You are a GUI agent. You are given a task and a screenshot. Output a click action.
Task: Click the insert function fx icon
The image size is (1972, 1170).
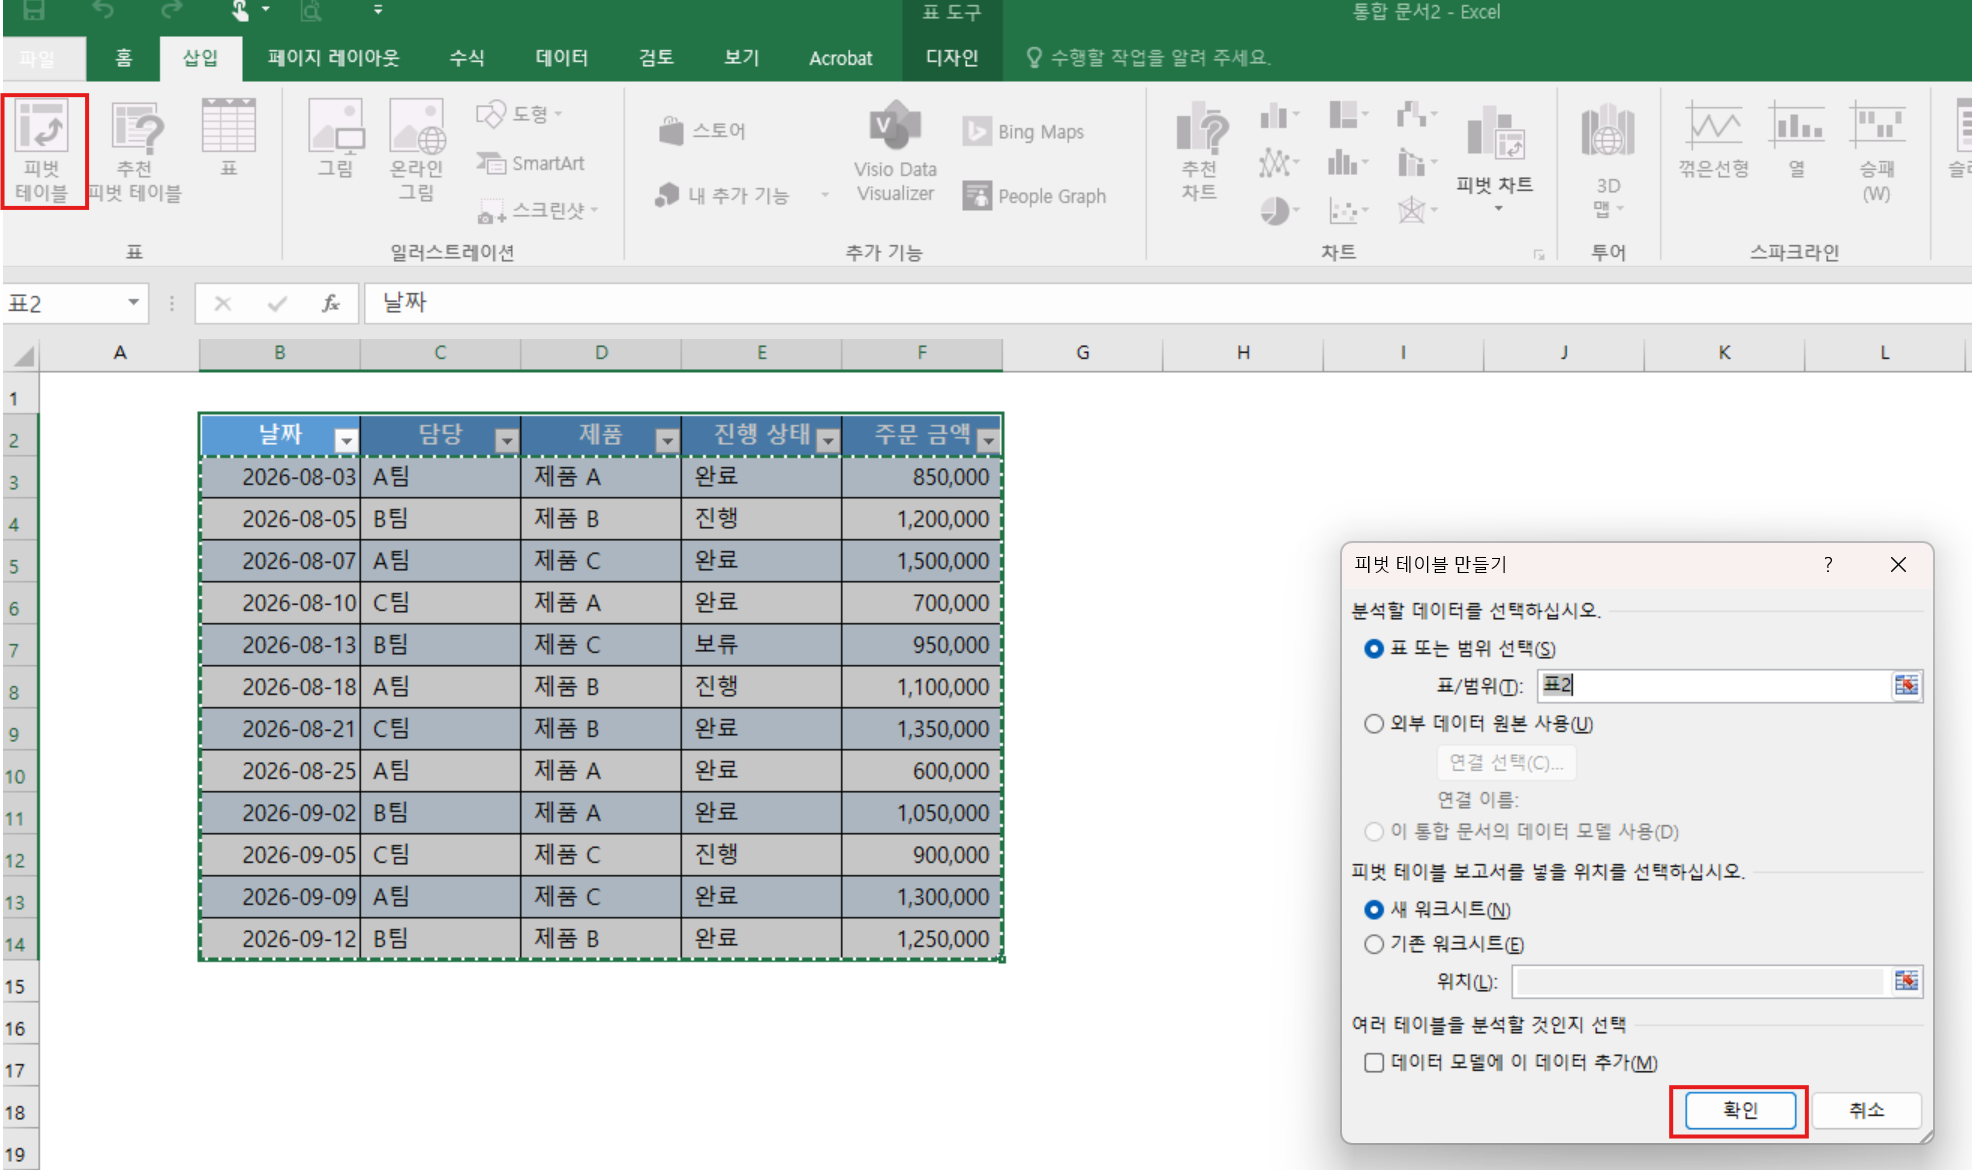[331, 303]
